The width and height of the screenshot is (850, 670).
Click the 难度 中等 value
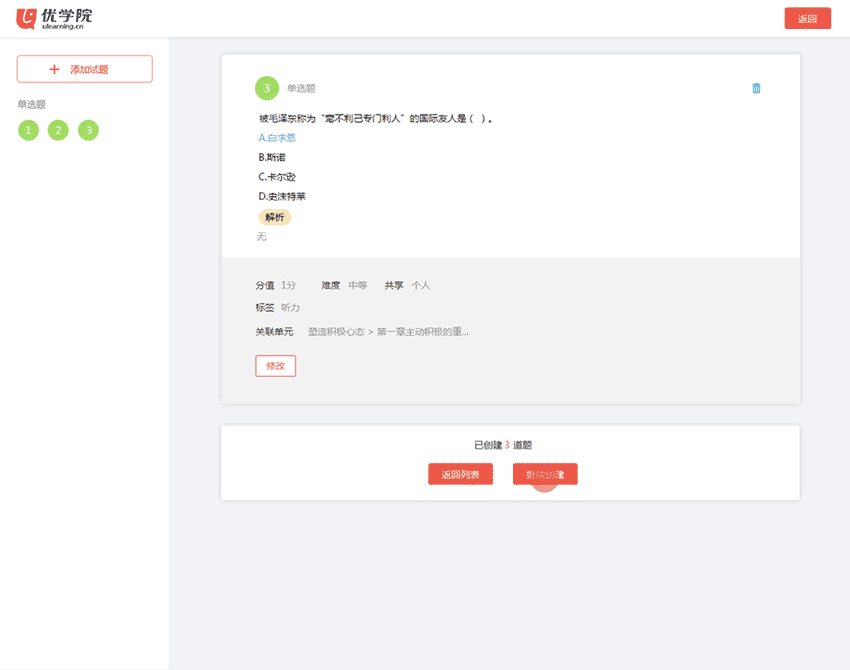(357, 285)
